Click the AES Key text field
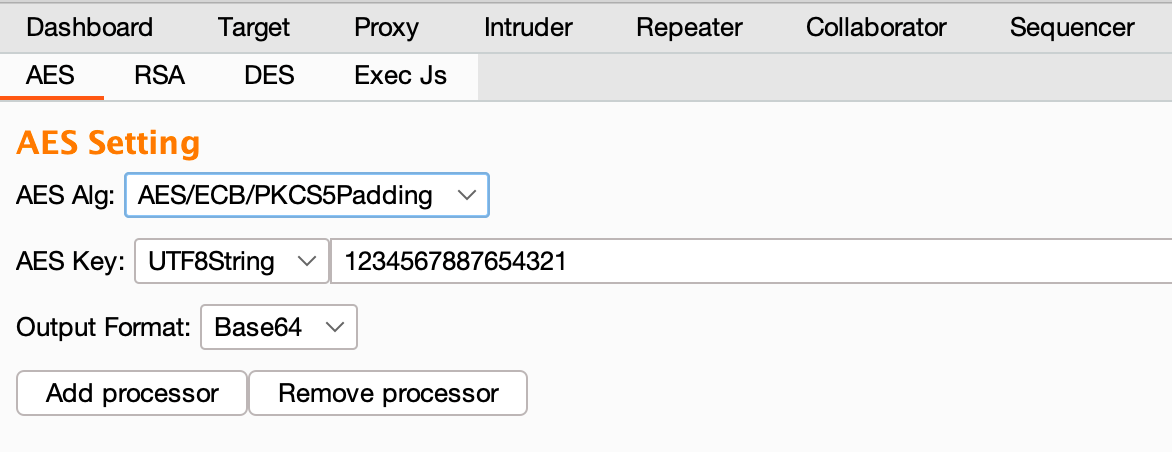Screen dimensions: 1172x452 coord(750,262)
